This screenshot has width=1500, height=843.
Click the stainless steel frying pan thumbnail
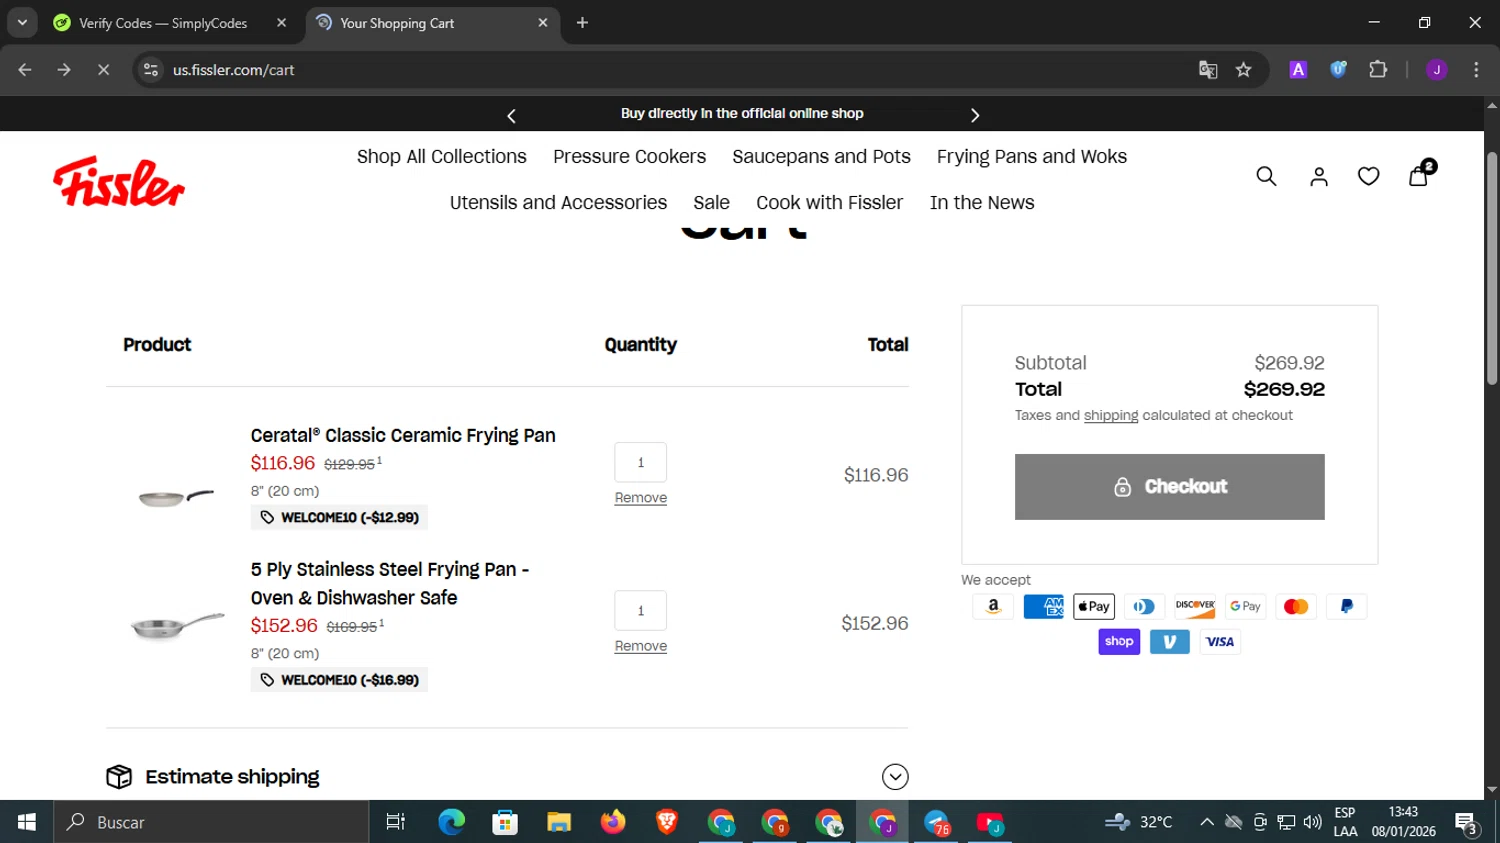pos(177,626)
